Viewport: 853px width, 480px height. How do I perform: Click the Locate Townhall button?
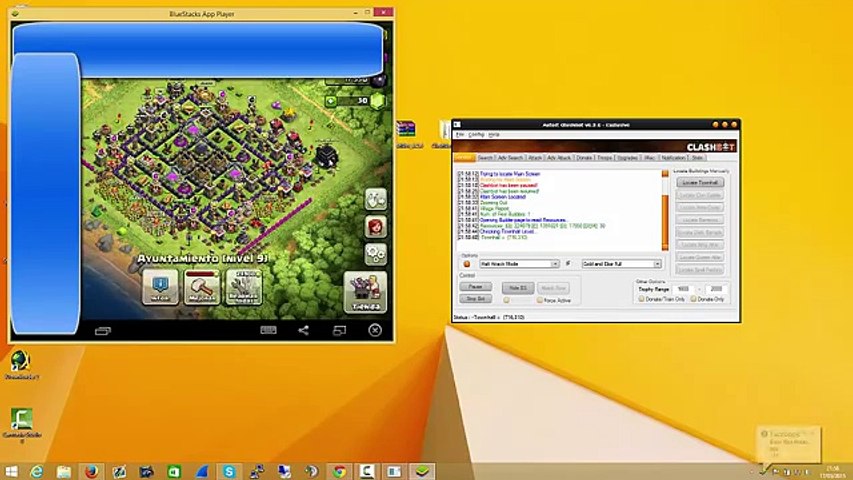click(x=700, y=183)
